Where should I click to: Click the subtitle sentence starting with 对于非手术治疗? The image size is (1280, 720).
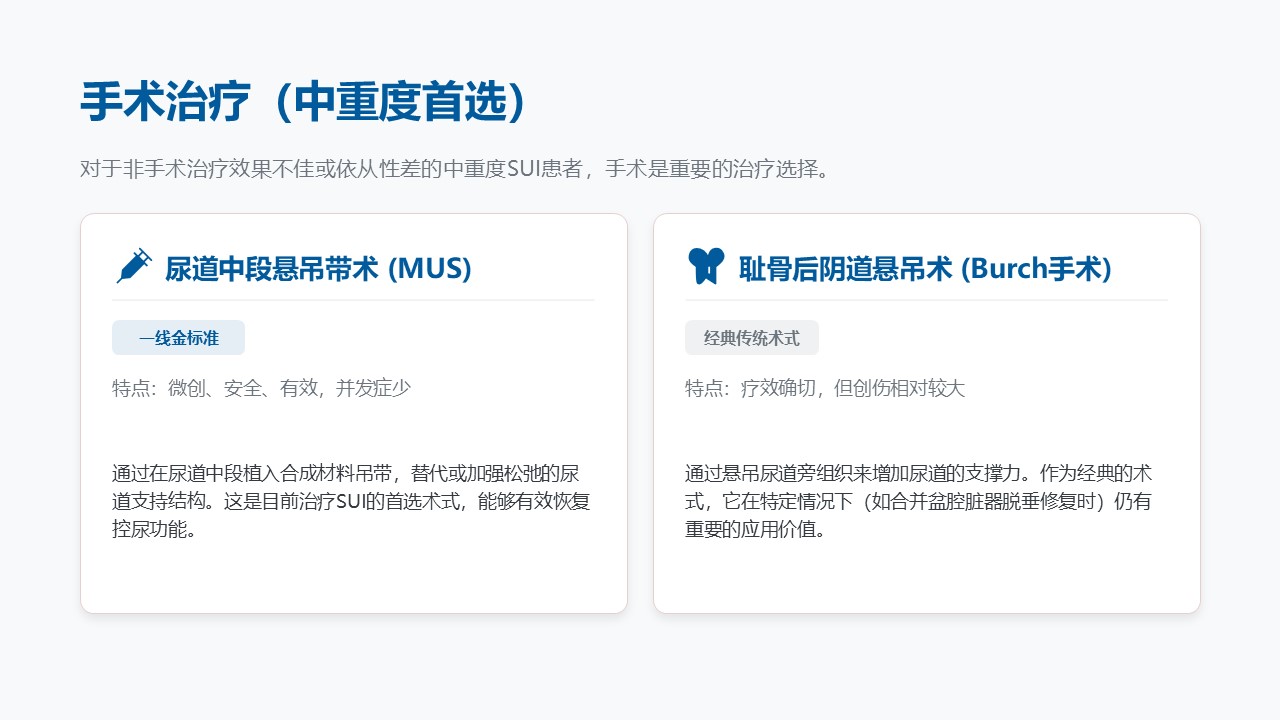(x=455, y=169)
